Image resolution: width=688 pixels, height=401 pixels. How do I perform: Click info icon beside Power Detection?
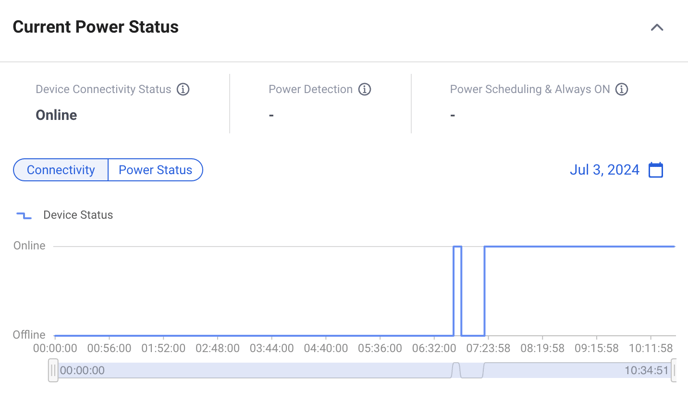click(x=365, y=89)
